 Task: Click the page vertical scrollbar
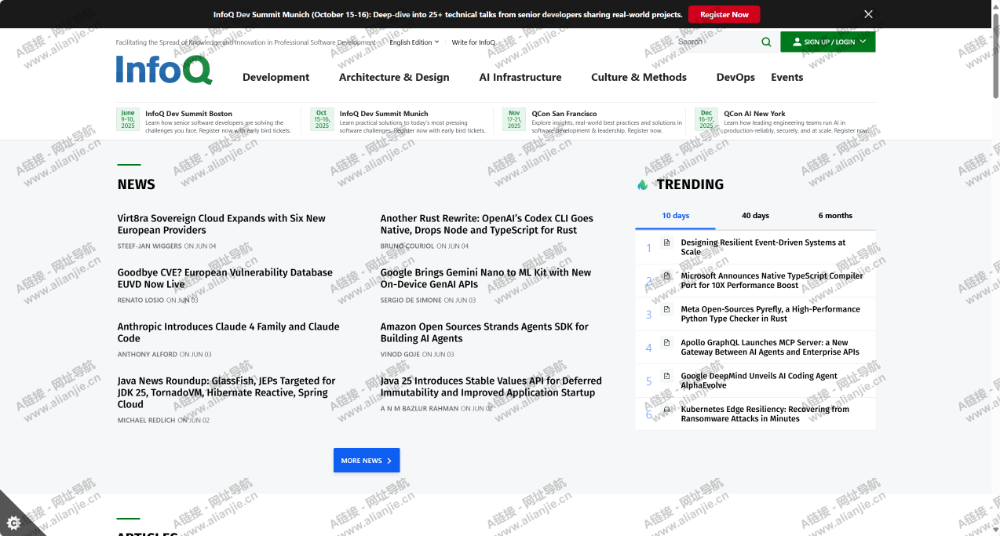(996, 57)
